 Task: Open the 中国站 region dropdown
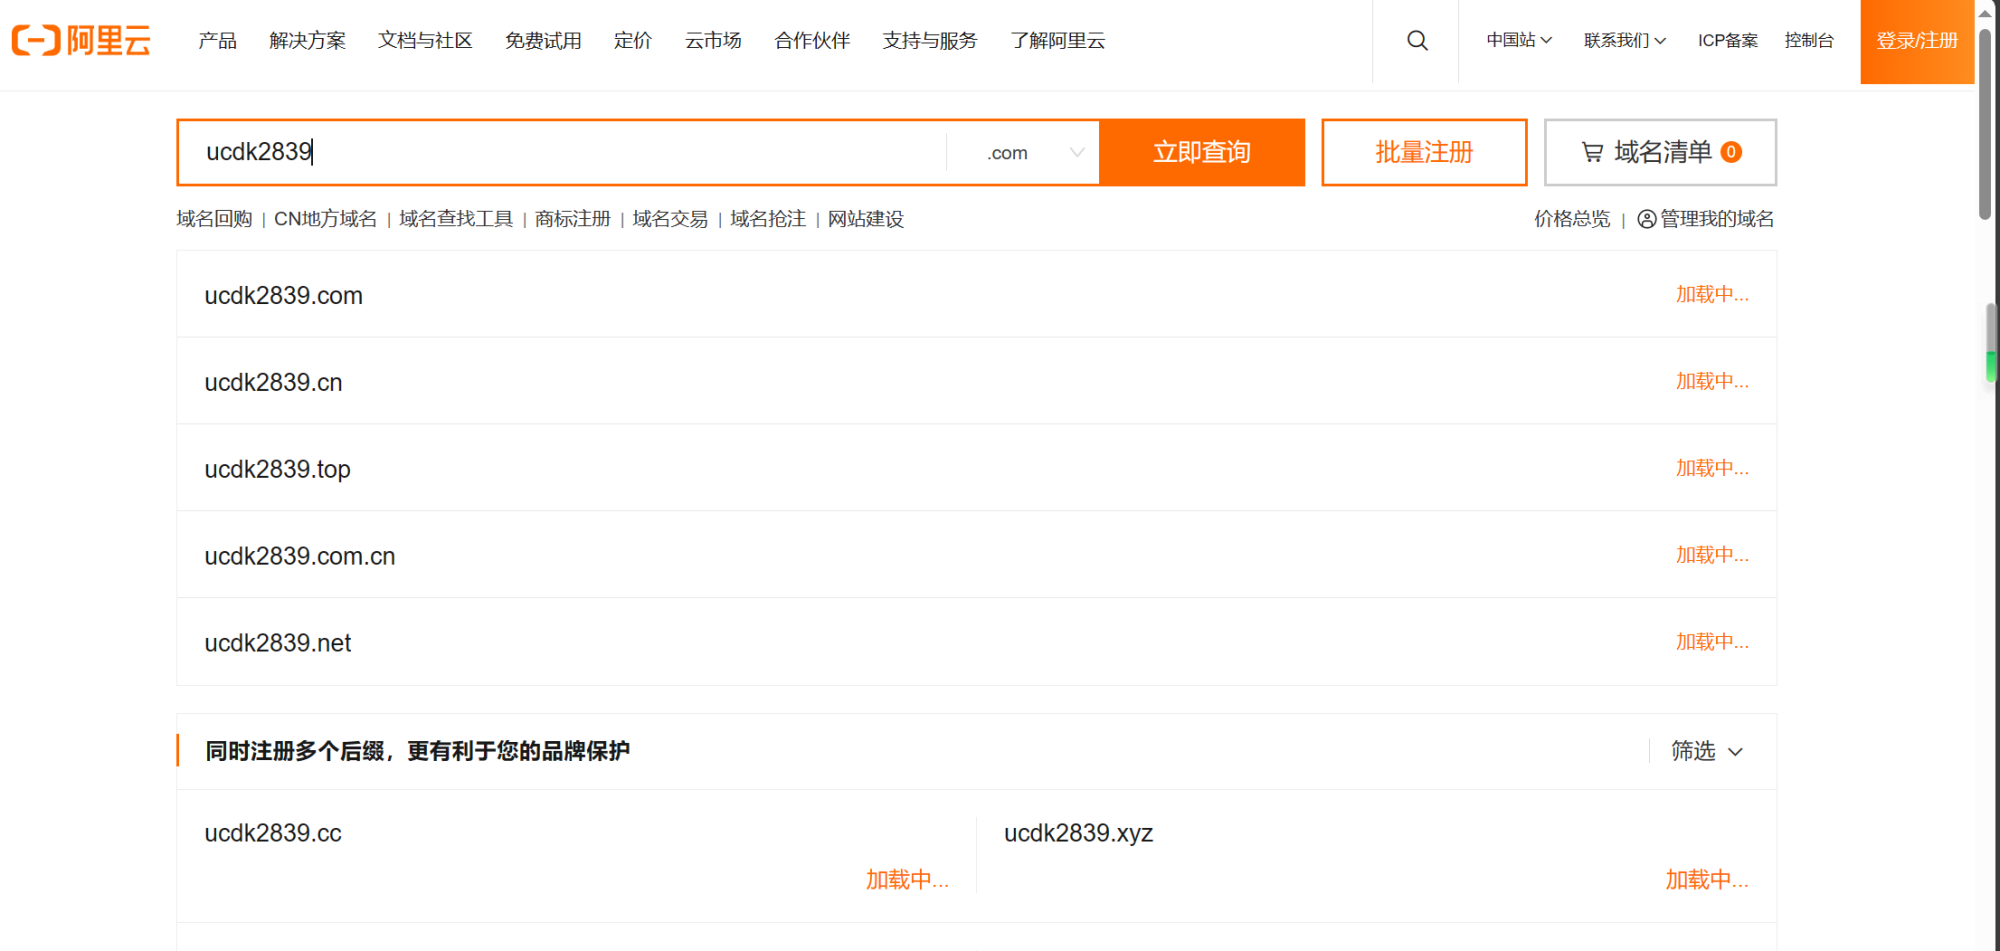click(x=1518, y=41)
